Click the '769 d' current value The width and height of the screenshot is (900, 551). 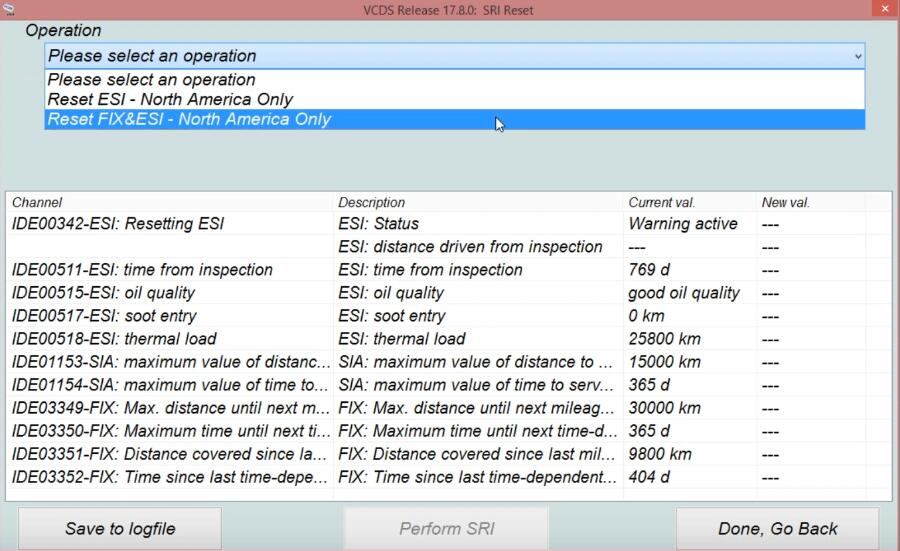coord(649,270)
